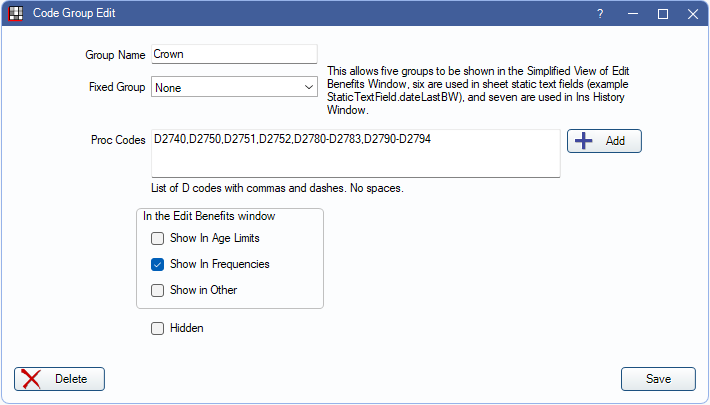The image size is (710, 405).
Task: Maximize the Code Group Edit window
Action: pos(663,15)
